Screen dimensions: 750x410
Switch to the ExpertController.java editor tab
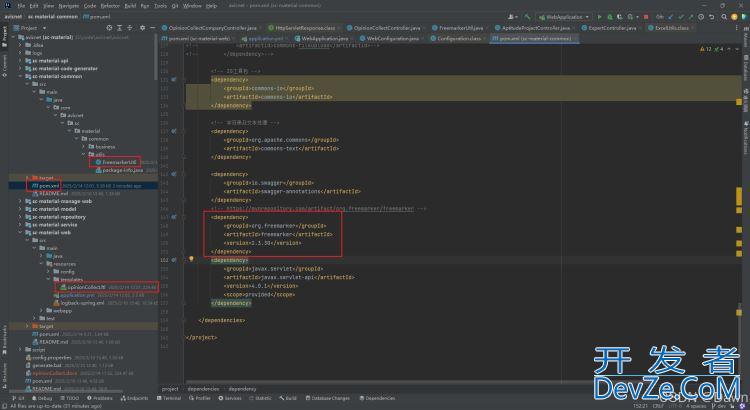tap(612, 28)
